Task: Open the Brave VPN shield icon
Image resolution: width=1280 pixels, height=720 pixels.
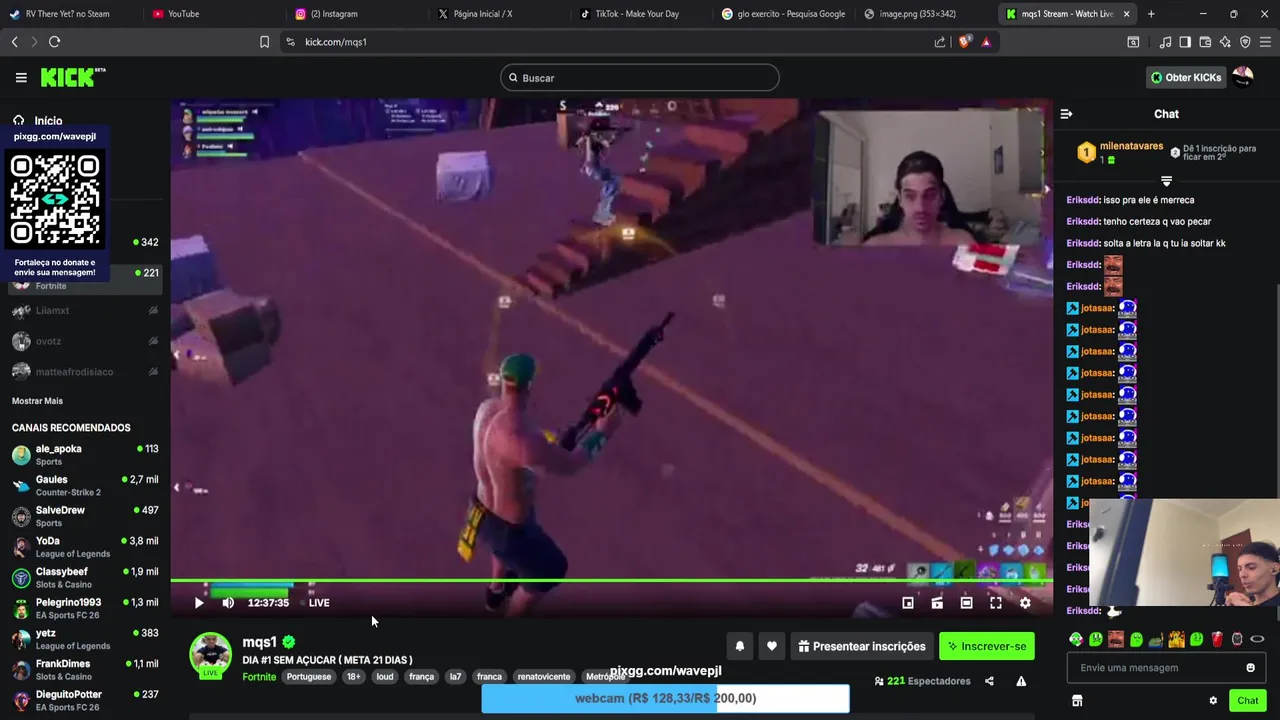Action: pos(1245,42)
